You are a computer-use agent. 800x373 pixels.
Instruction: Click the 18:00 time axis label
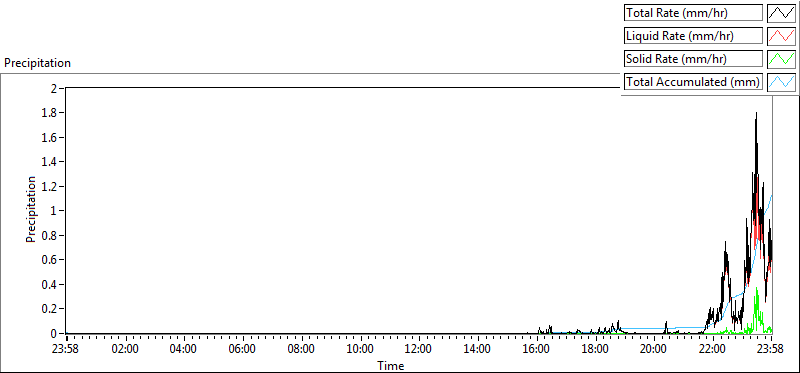coord(595,350)
